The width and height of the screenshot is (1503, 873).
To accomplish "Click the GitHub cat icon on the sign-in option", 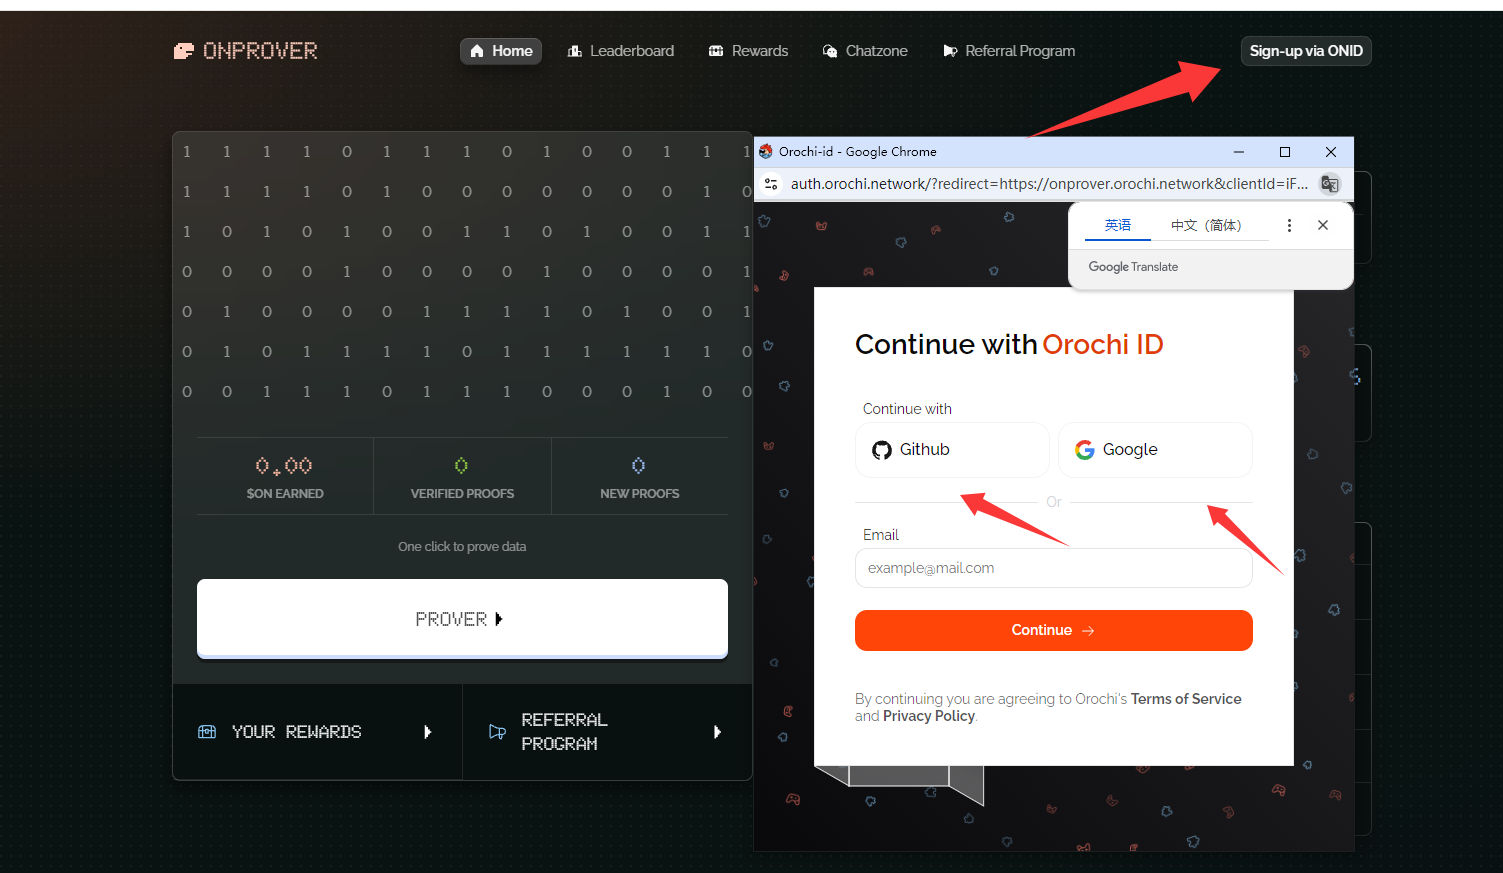I will coord(882,449).
